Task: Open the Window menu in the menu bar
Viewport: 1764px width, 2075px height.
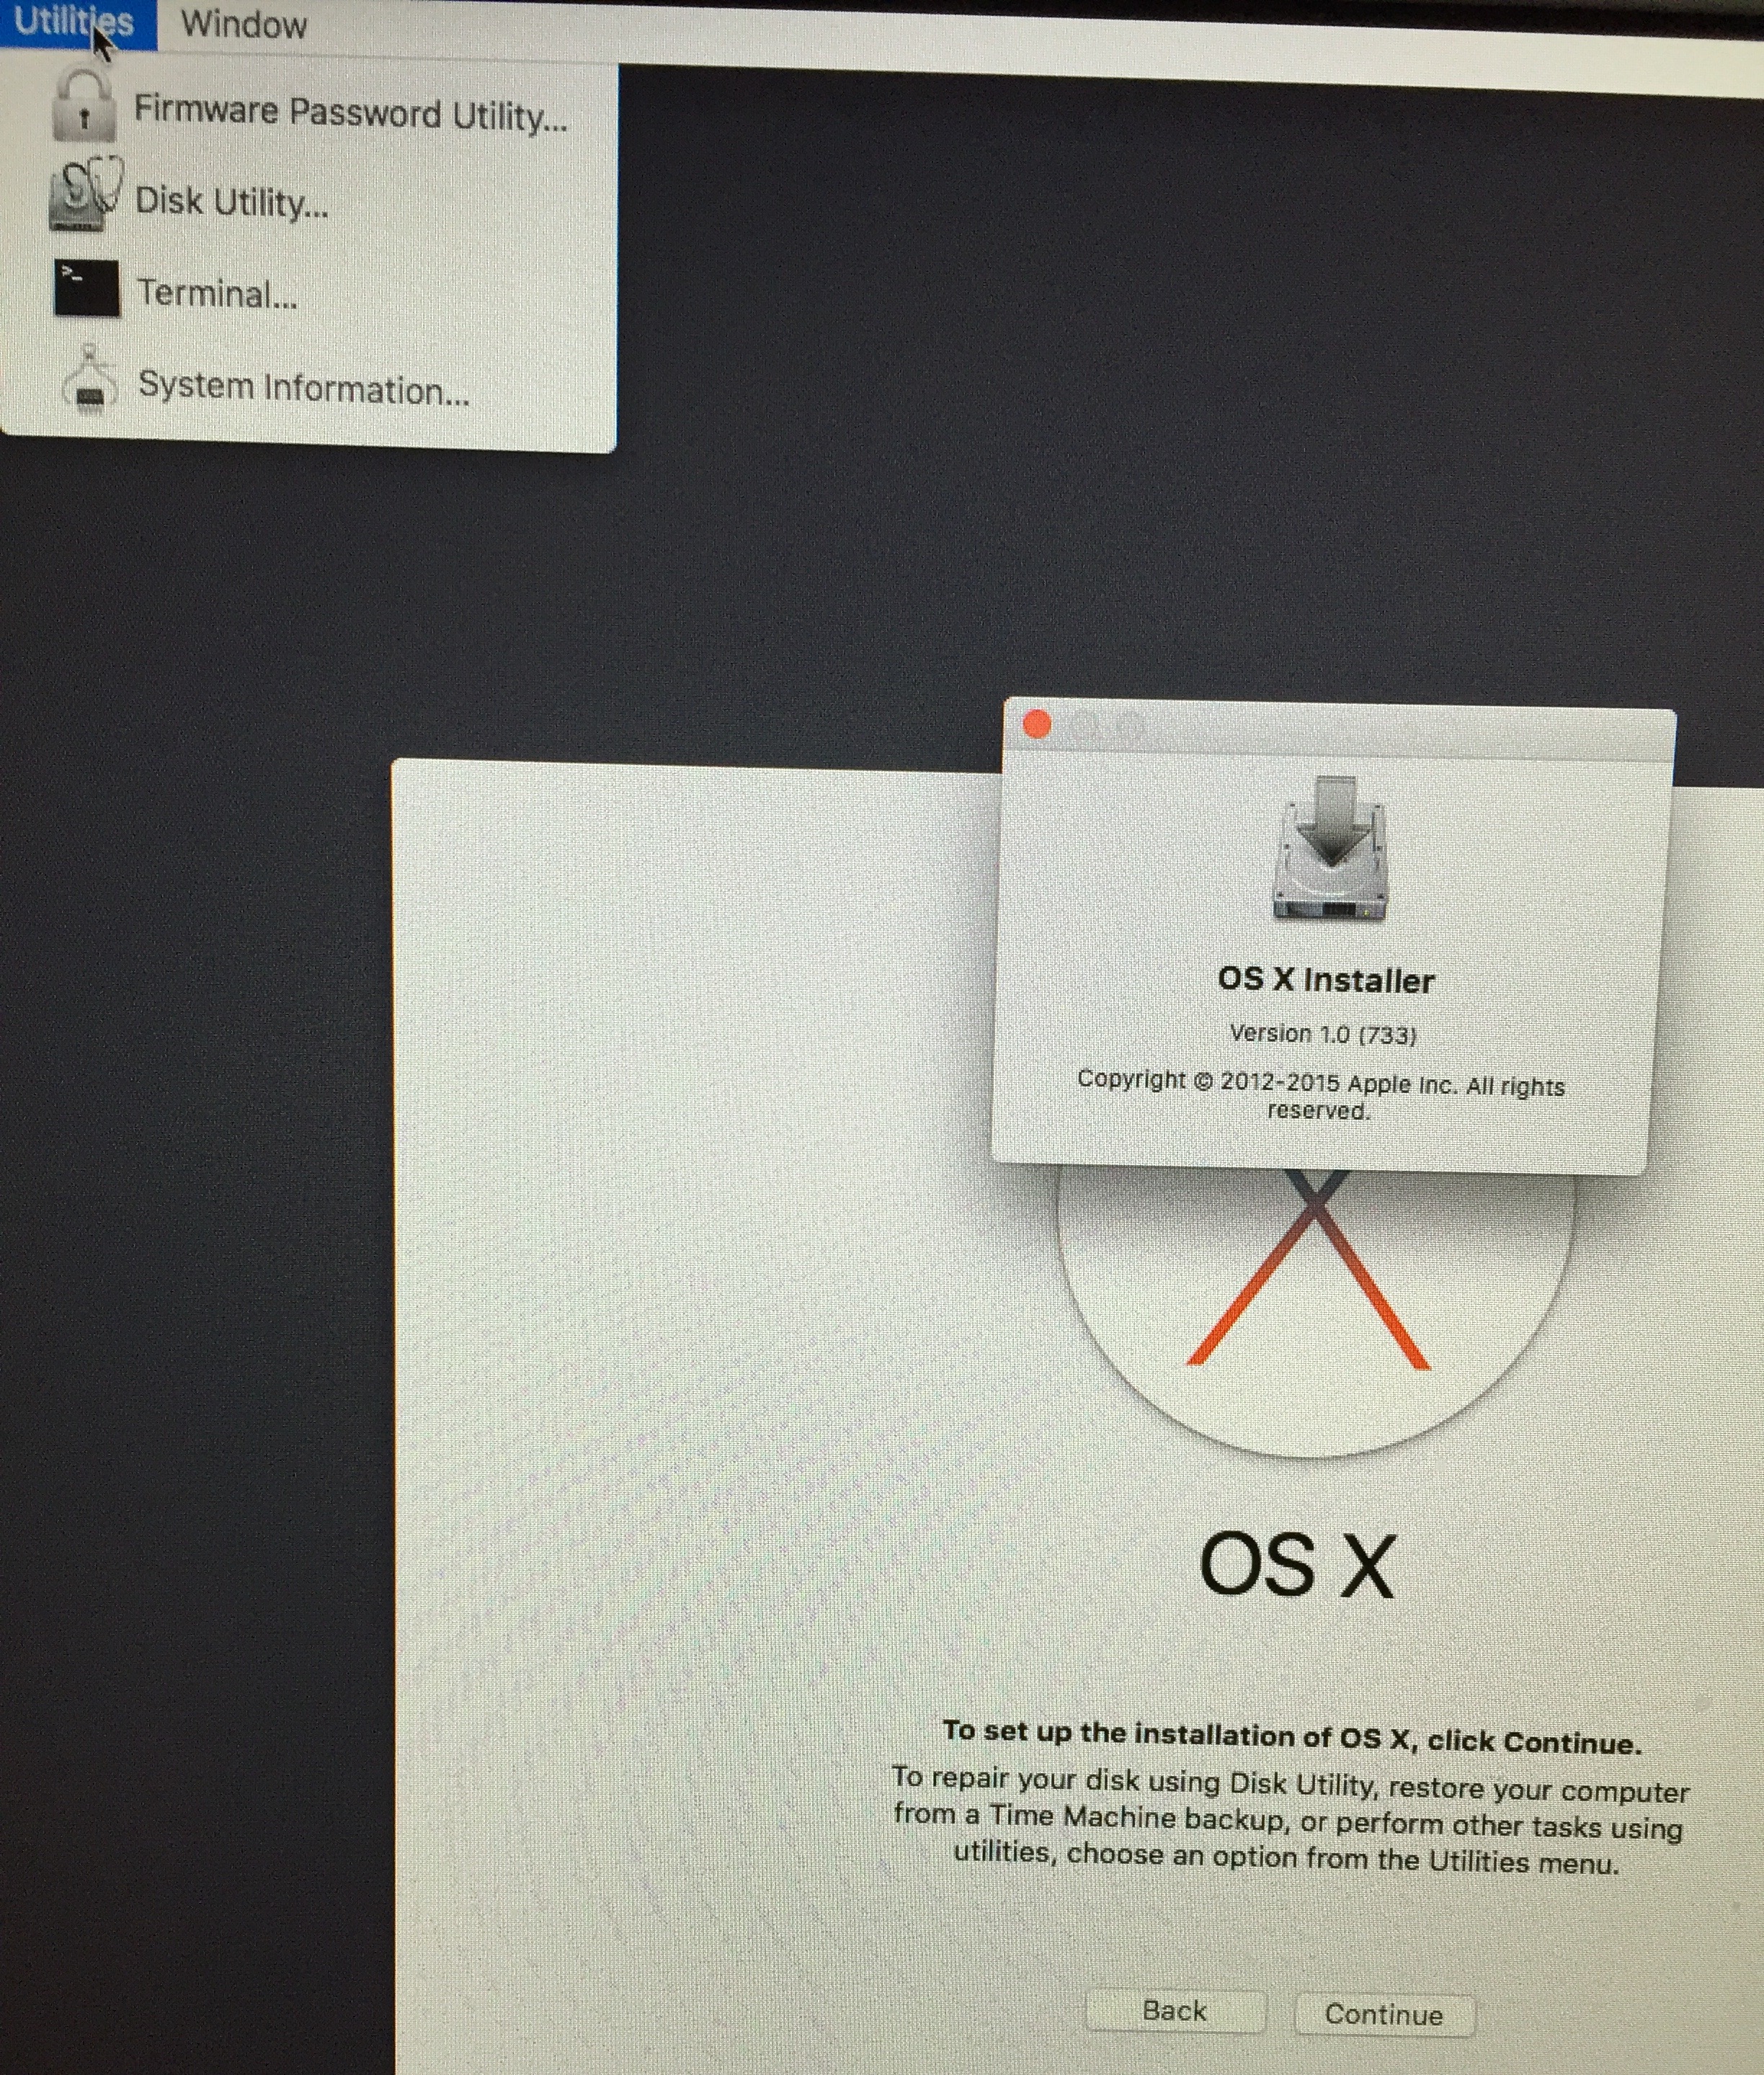Action: click(243, 24)
